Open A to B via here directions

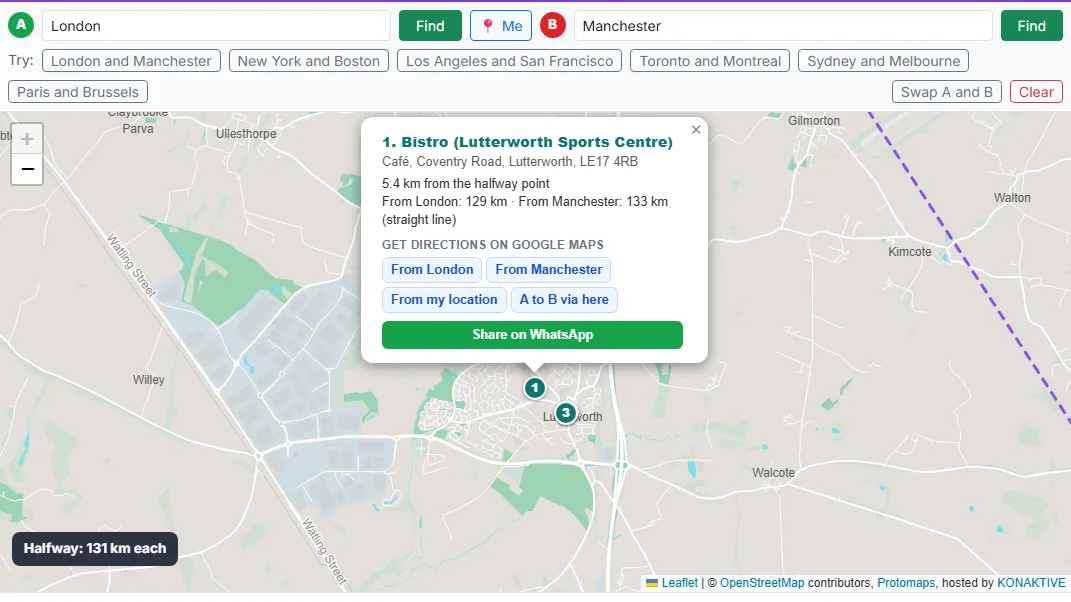(564, 299)
